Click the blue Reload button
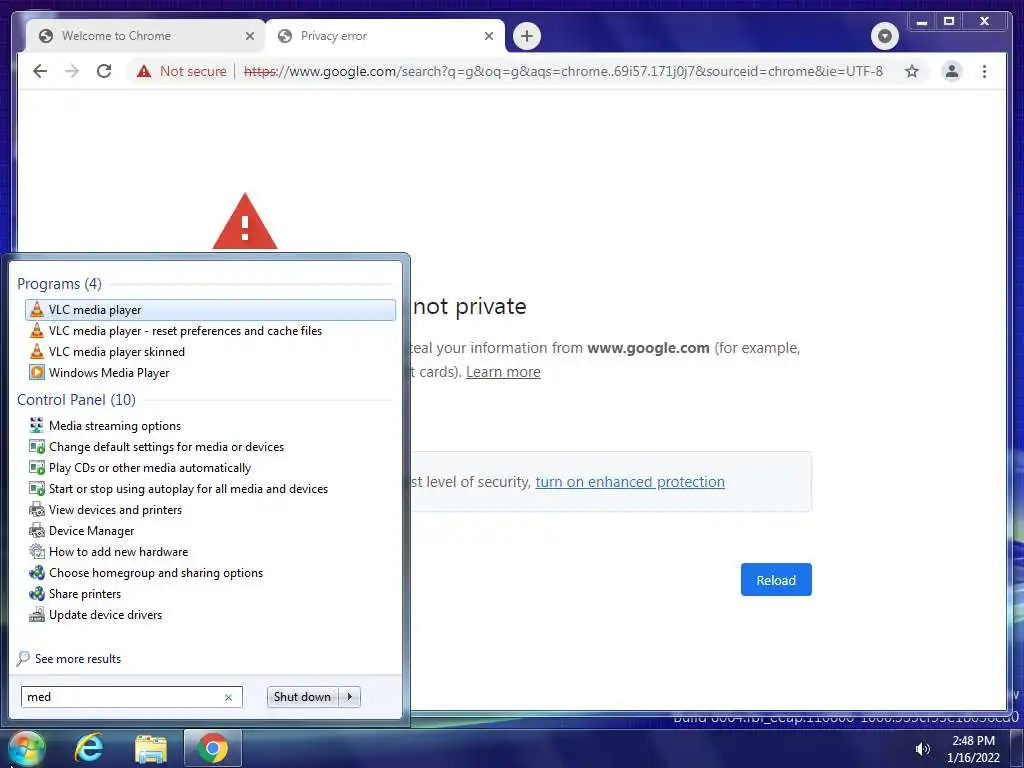Viewport: 1024px width, 768px height. (776, 580)
